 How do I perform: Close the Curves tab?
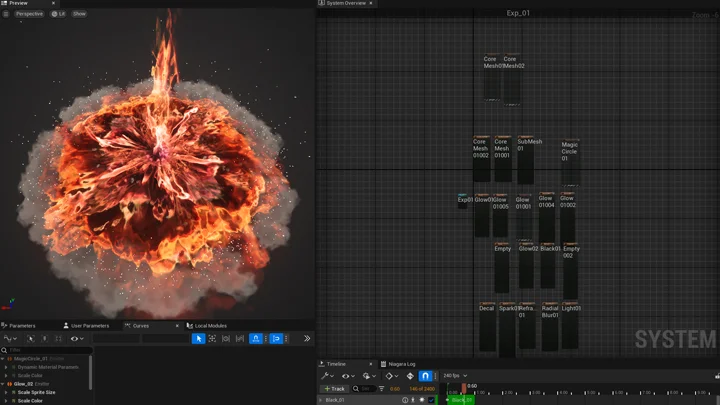tap(177, 326)
